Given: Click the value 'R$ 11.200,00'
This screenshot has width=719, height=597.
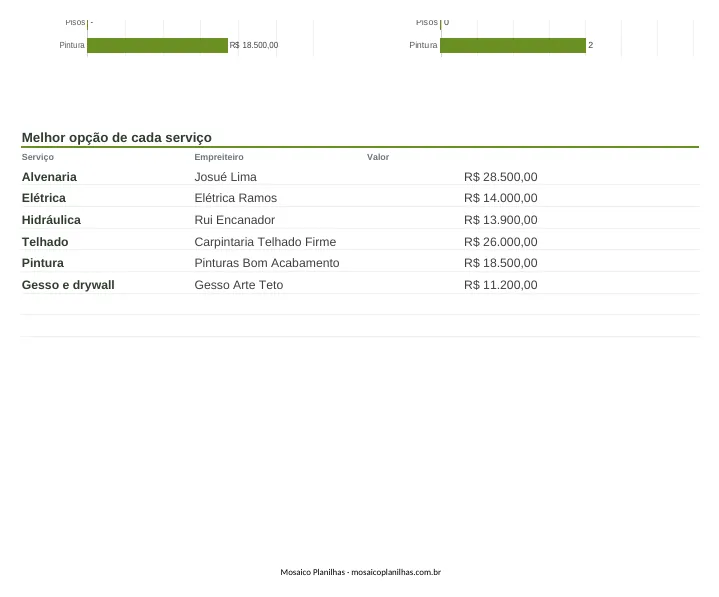Looking at the screenshot, I should pos(501,285).
